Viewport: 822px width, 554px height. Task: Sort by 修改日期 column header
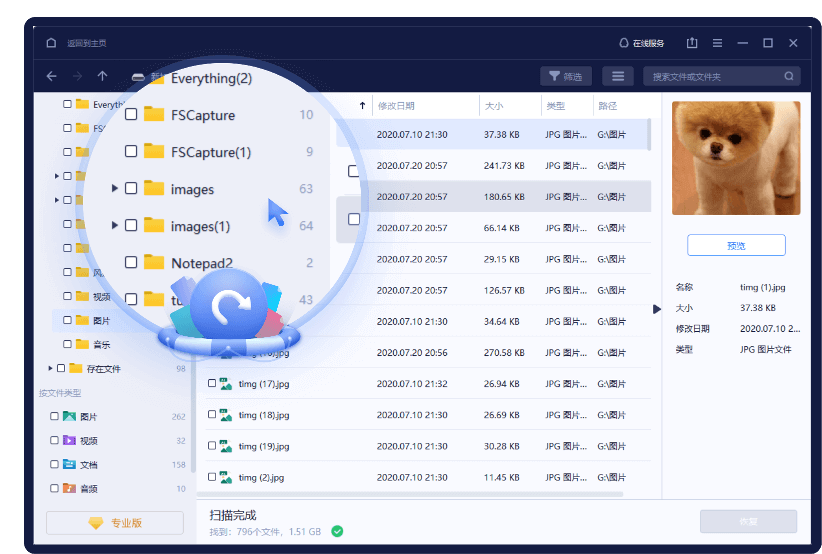[396, 106]
